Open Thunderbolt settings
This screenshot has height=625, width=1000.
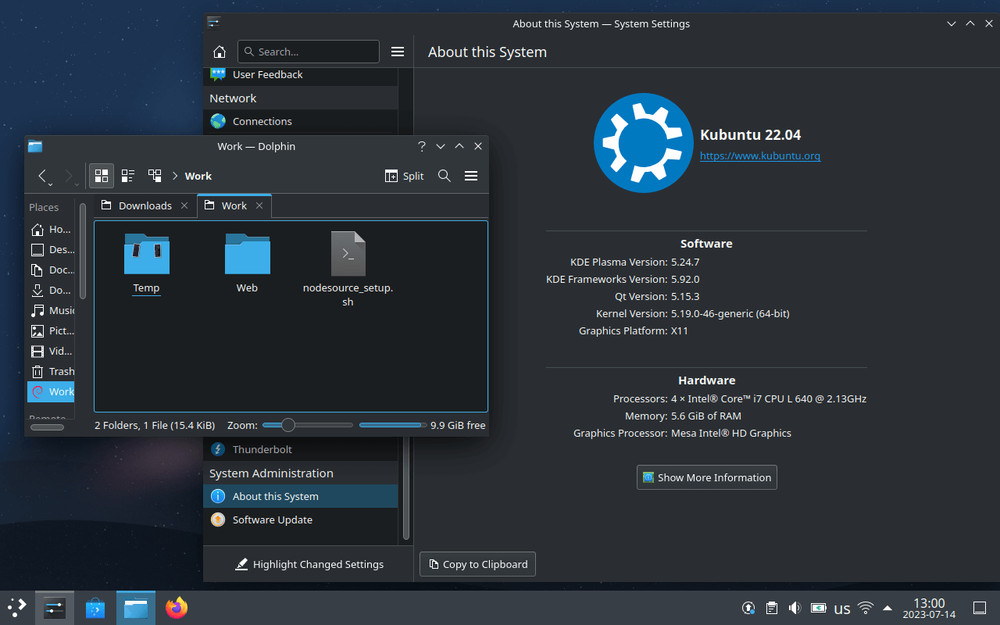click(300, 449)
